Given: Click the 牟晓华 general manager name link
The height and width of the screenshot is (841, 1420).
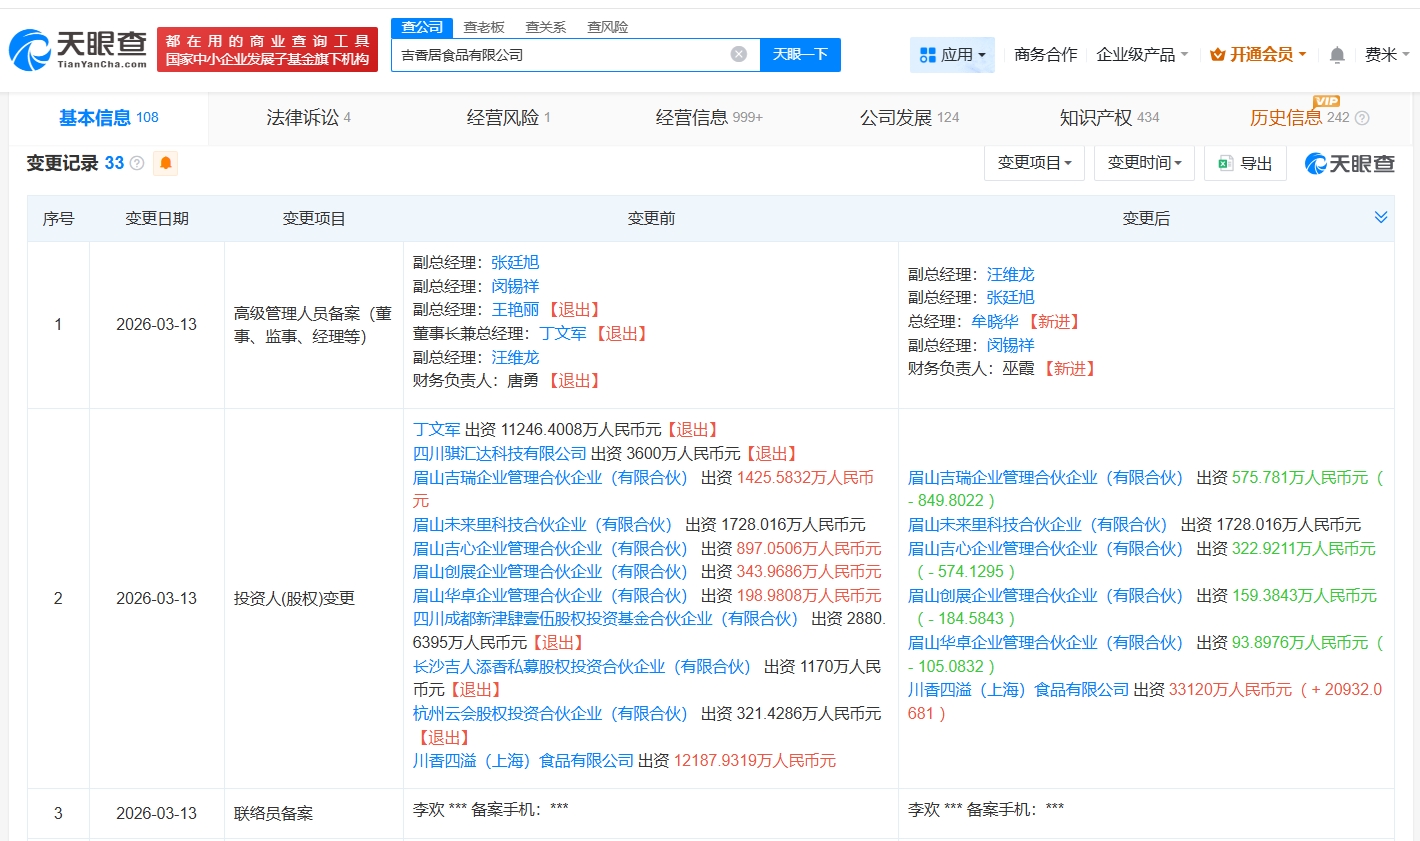Looking at the screenshot, I should 994,322.
